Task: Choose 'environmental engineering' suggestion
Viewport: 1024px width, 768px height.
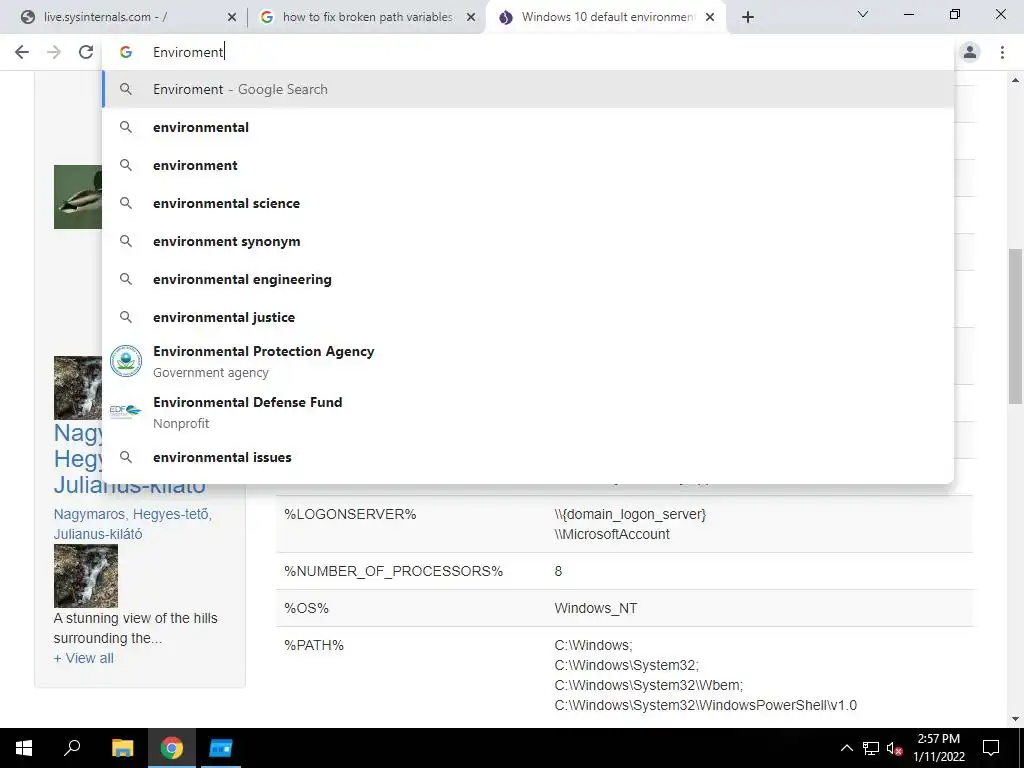Action: (528, 279)
